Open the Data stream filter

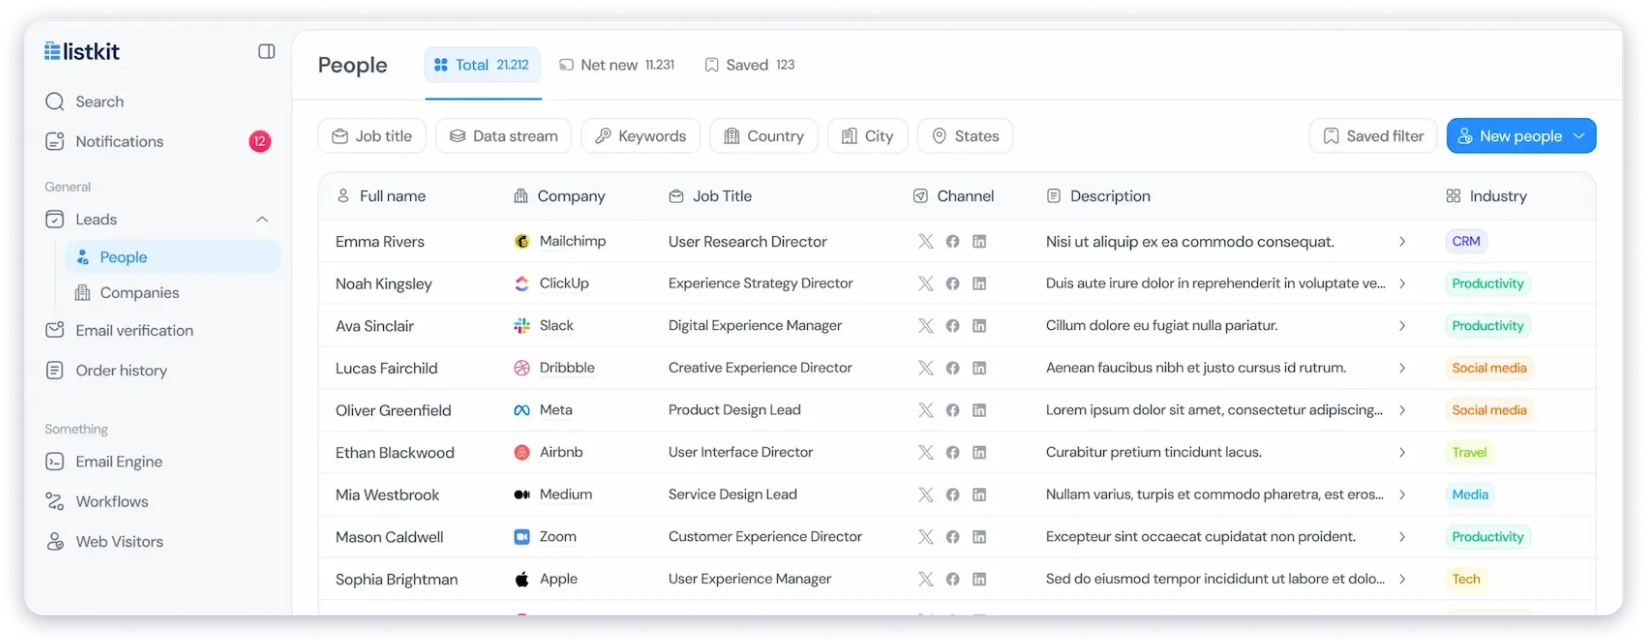click(503, 136)
